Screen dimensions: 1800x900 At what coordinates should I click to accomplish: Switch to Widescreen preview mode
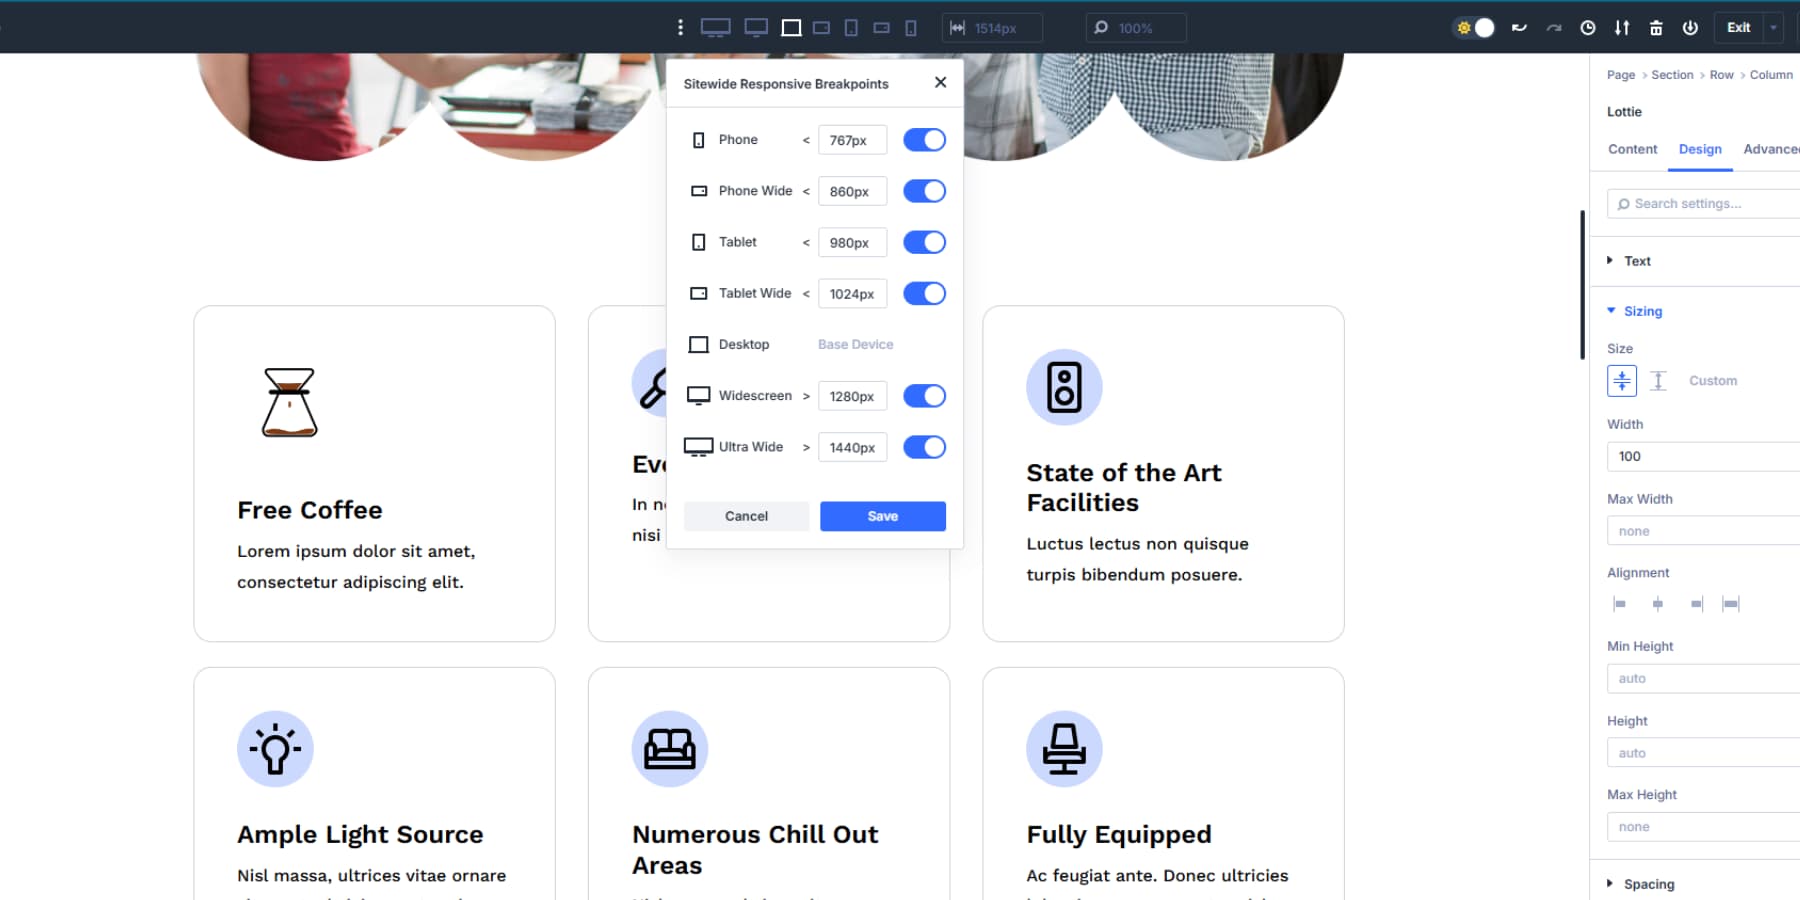click(757, 27)
